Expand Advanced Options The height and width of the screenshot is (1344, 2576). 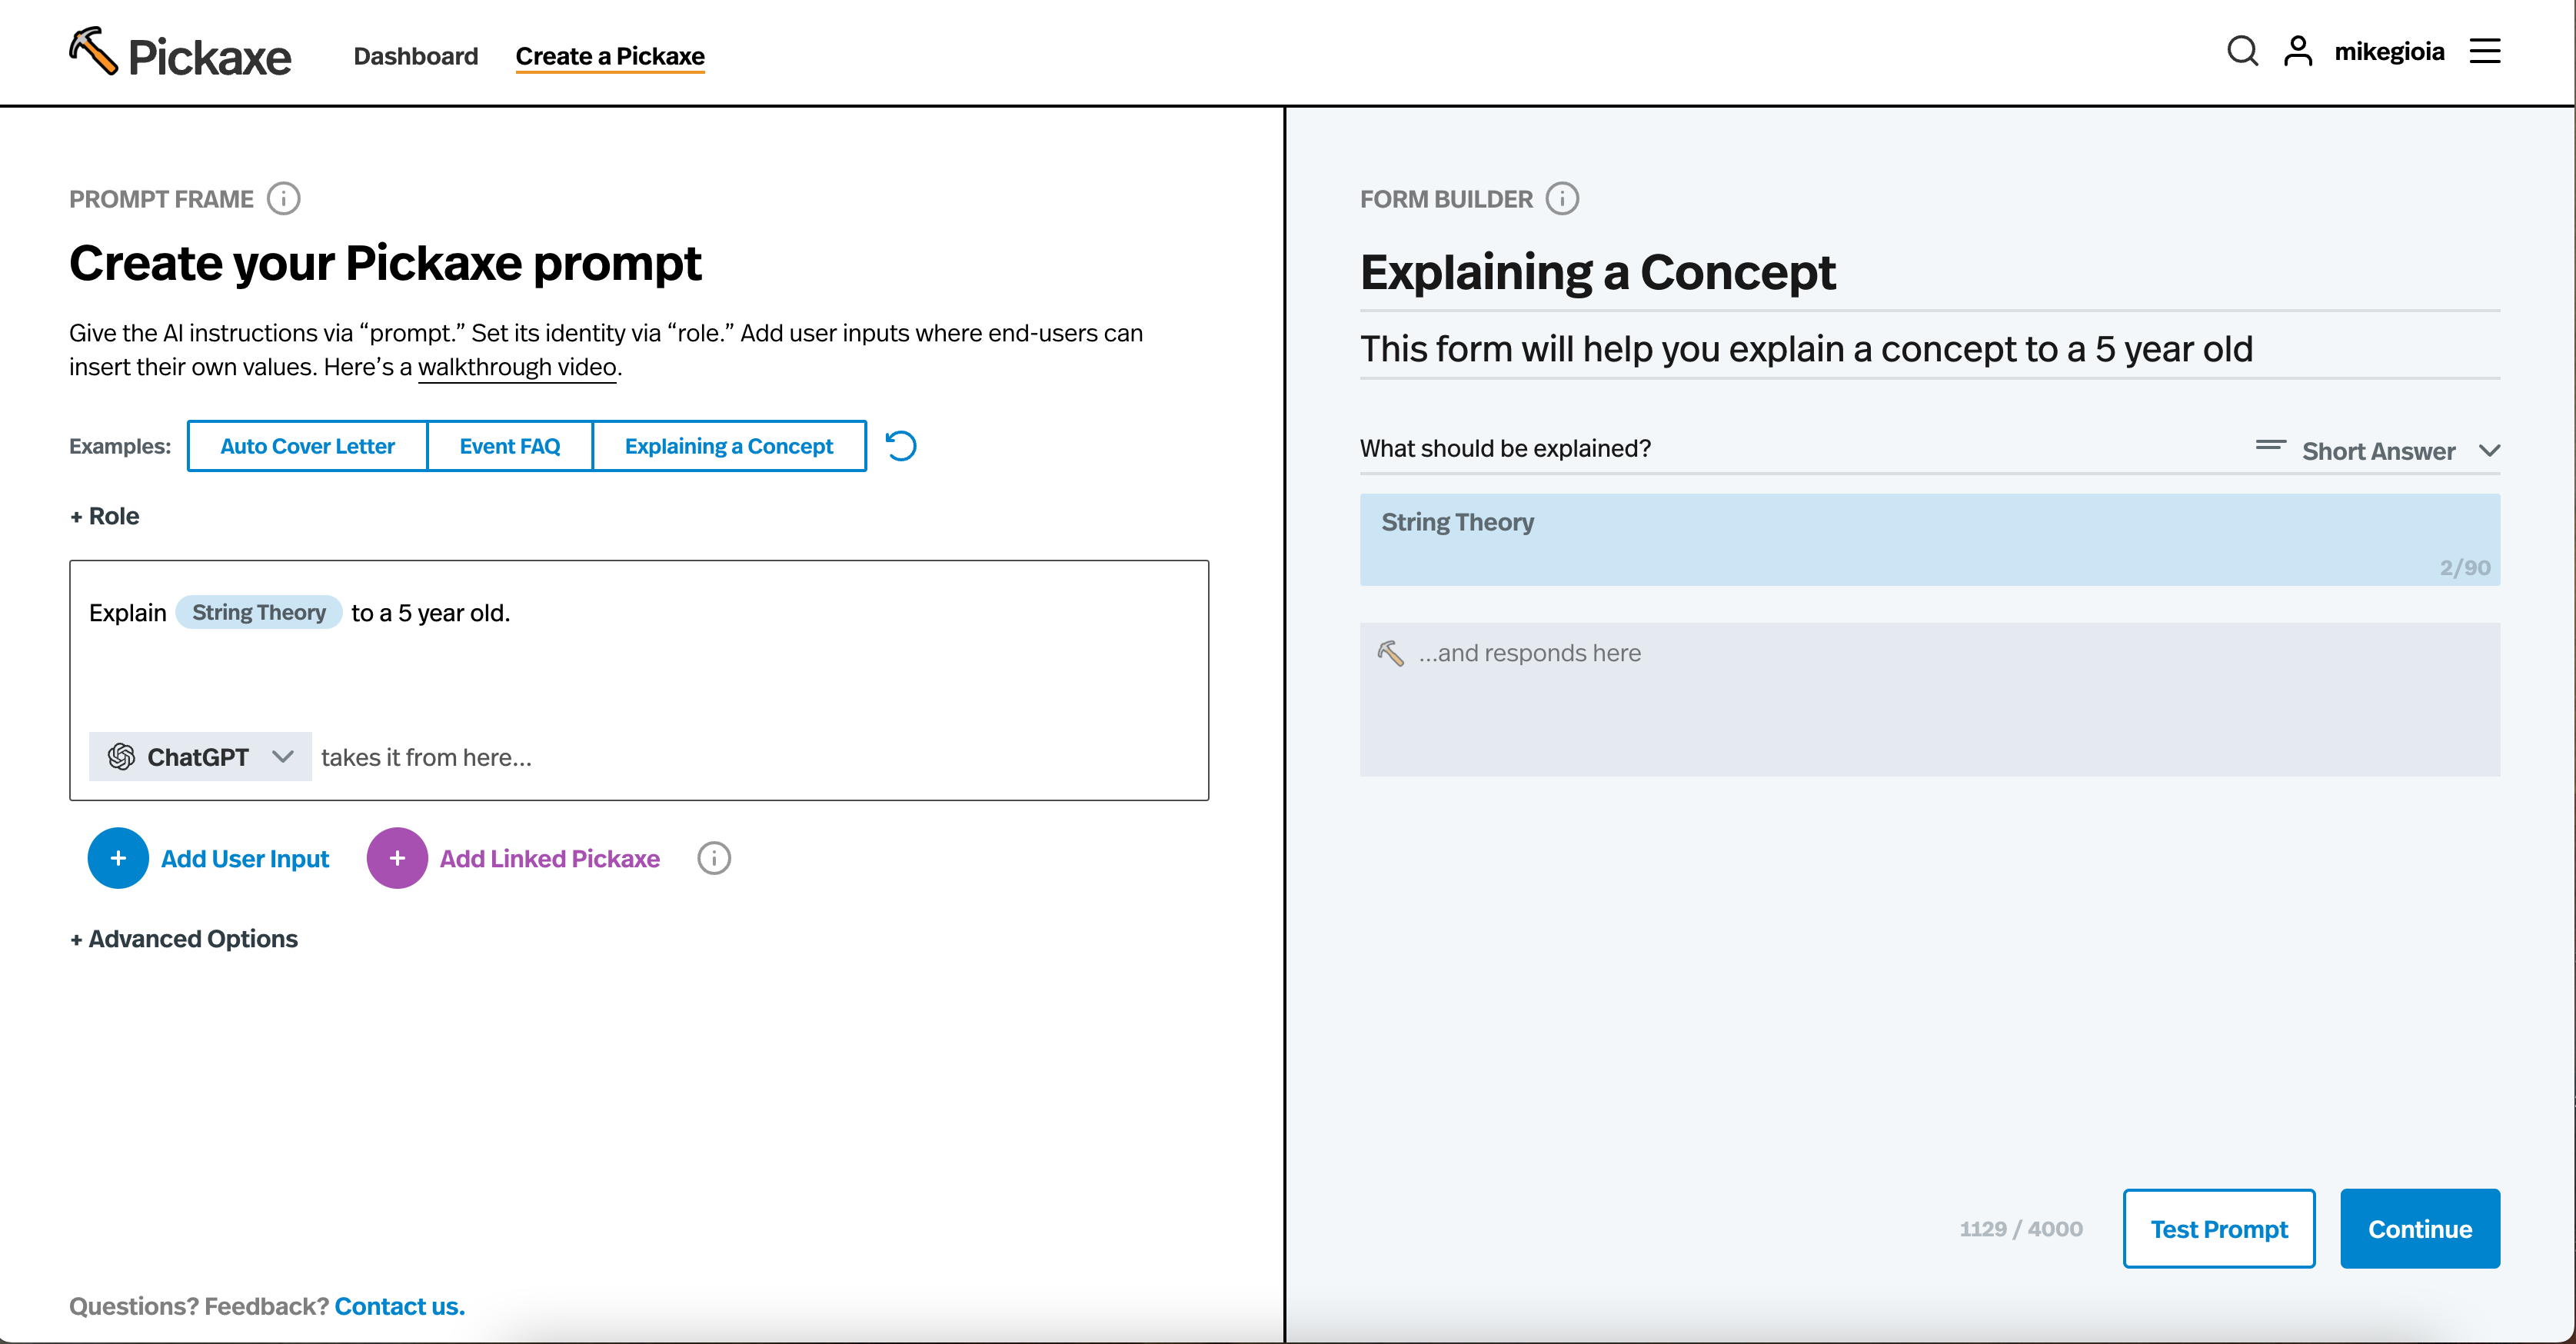tap(184, 939)
